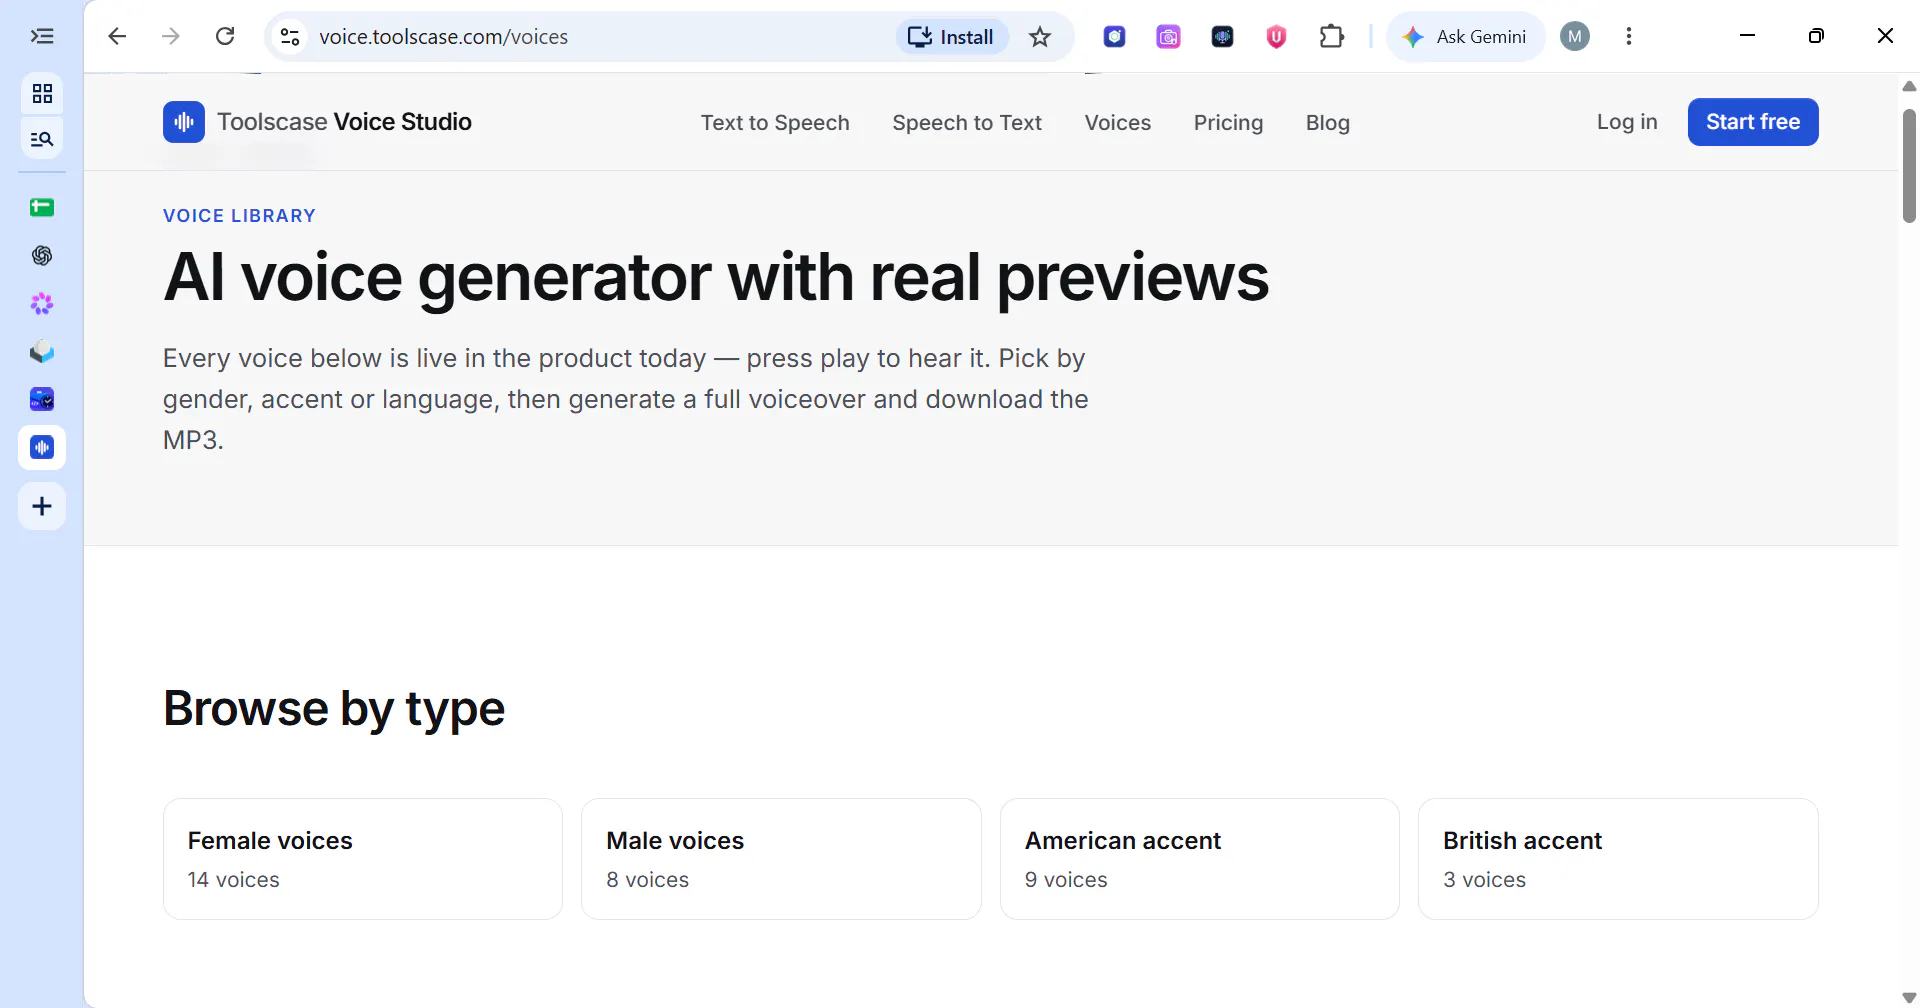The width and height of the screenshot is (1920, 1008).
Task: Open the ChatGPT swirl sidebar icon
Action: point(42,256)
